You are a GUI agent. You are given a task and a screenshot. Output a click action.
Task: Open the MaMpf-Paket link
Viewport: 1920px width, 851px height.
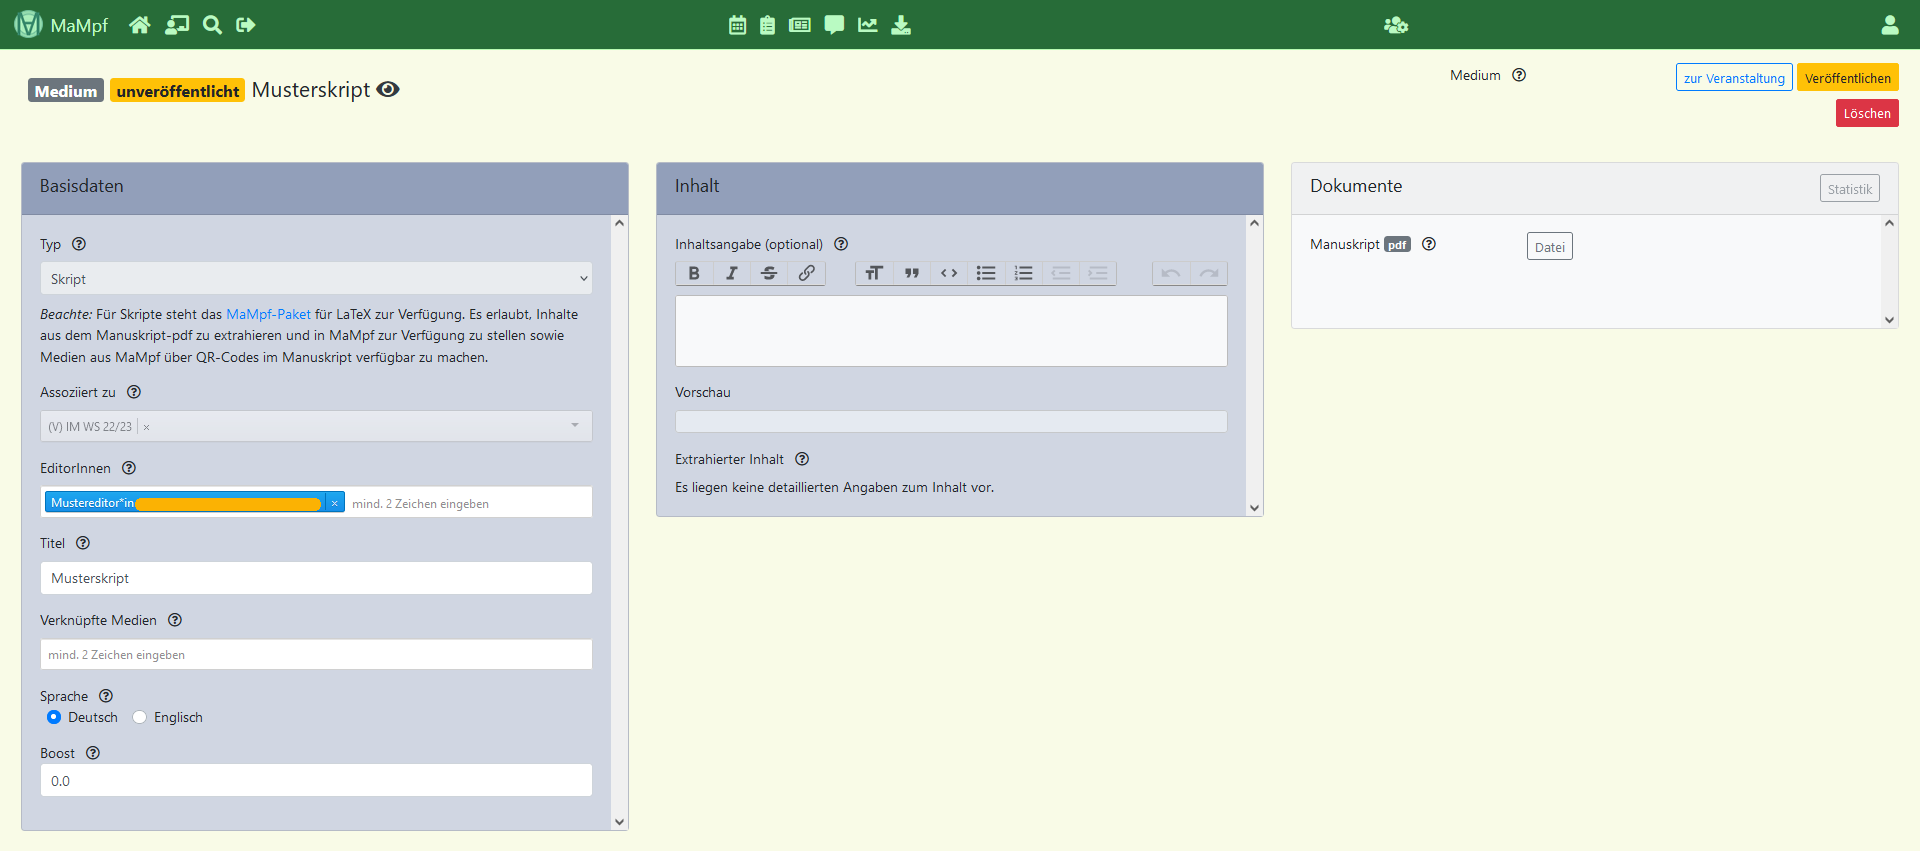pyautogui.click(x=268, y=314)
